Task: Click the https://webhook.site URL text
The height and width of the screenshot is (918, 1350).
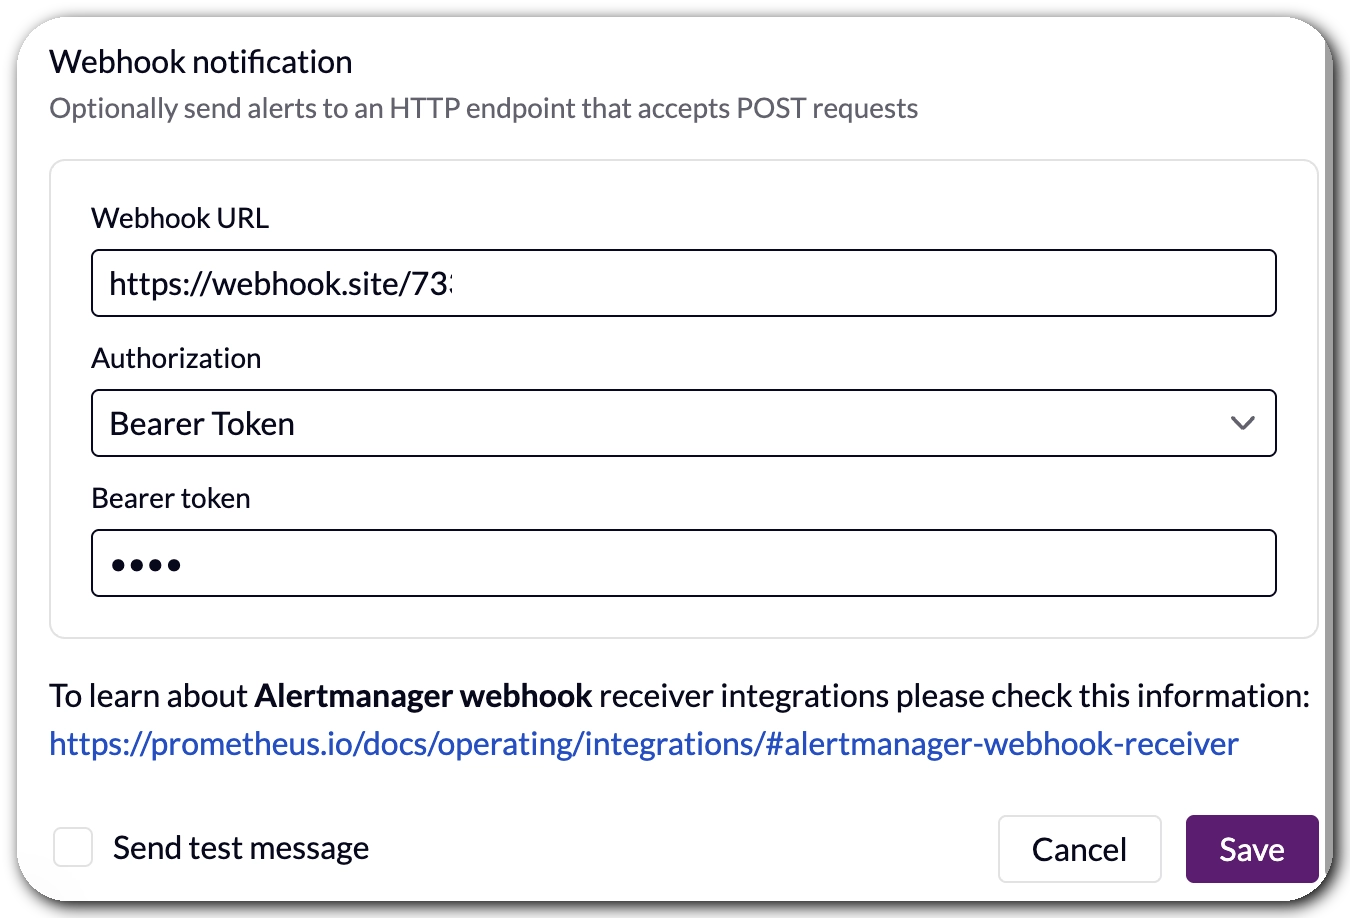Action: click(x=280, y=285)
